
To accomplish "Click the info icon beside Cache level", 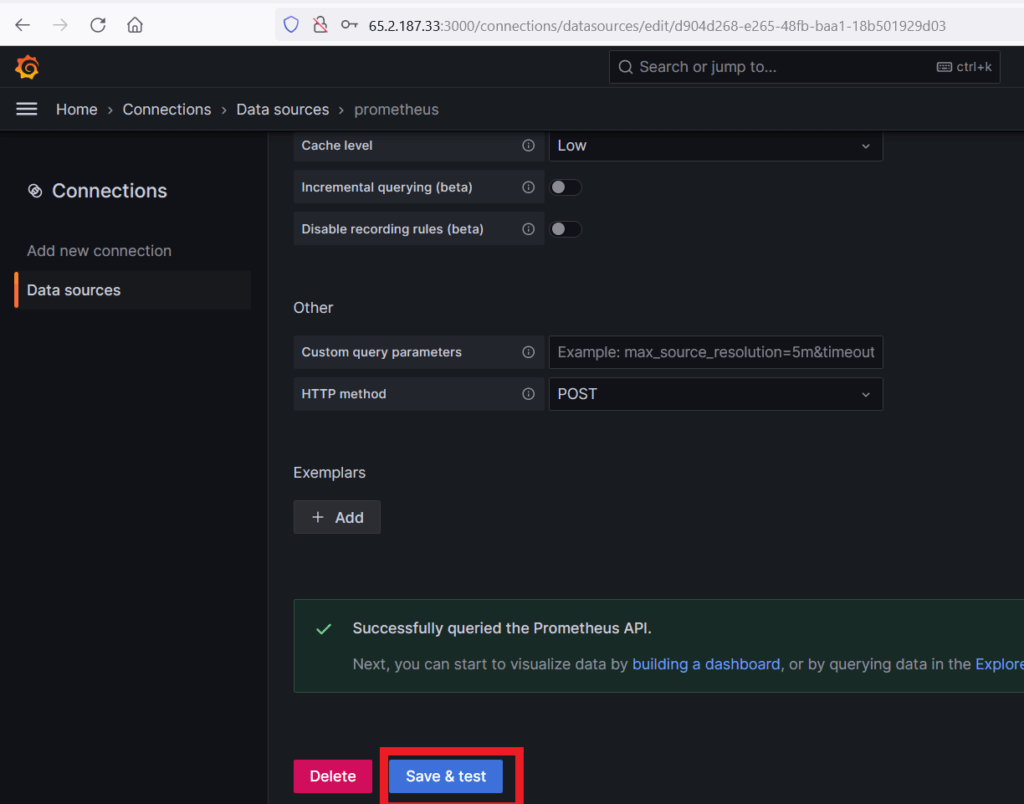I will [x=529, y=145].
